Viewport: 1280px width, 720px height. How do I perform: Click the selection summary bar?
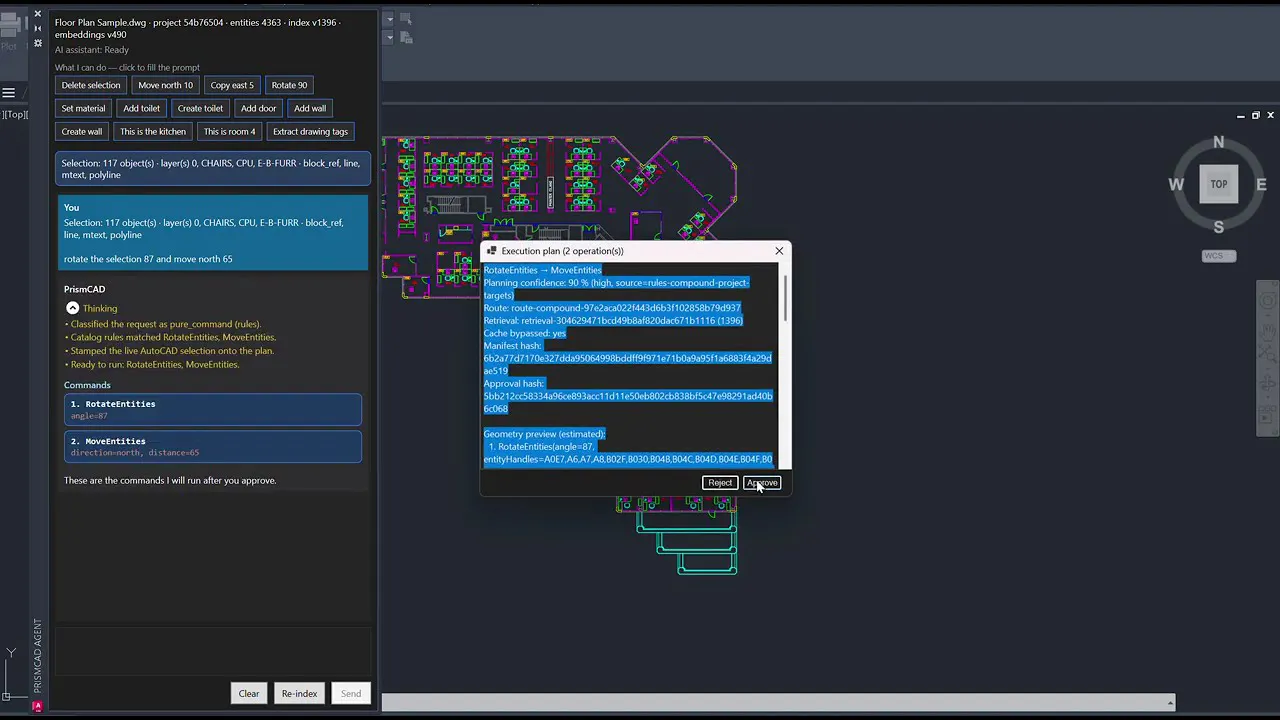pos(213,169)
